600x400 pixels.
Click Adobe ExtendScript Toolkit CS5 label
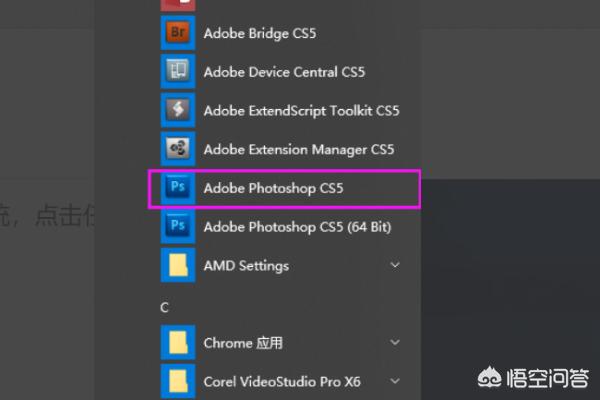point(302,111)
